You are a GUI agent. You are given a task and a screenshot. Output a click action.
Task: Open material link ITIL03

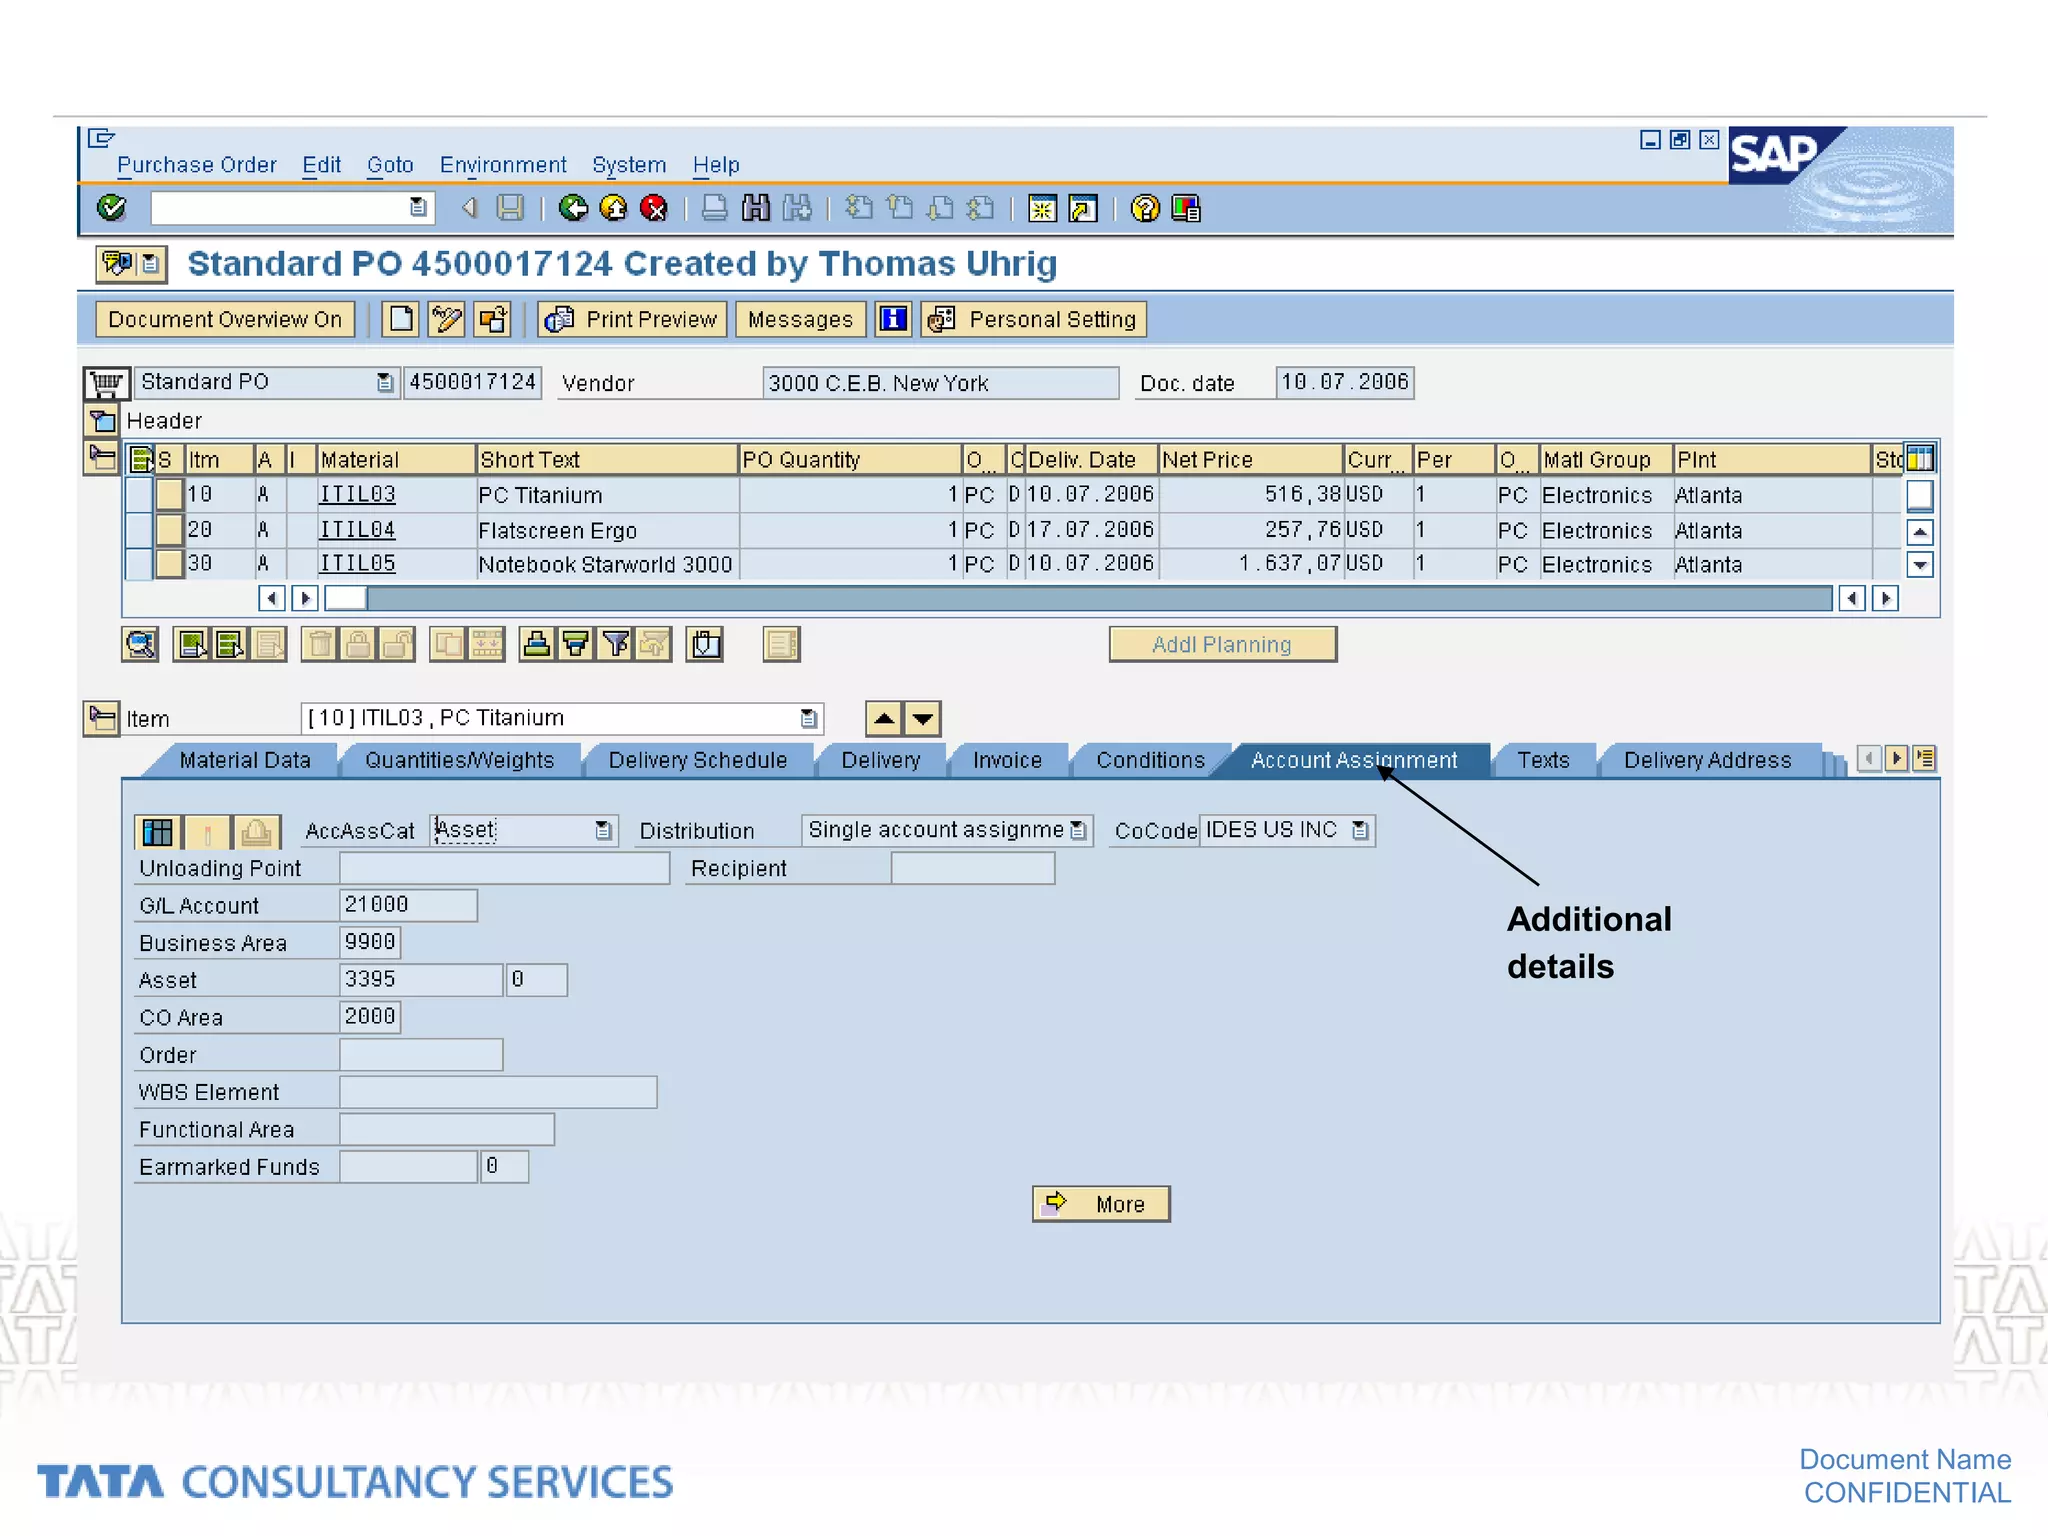(357, 494)
